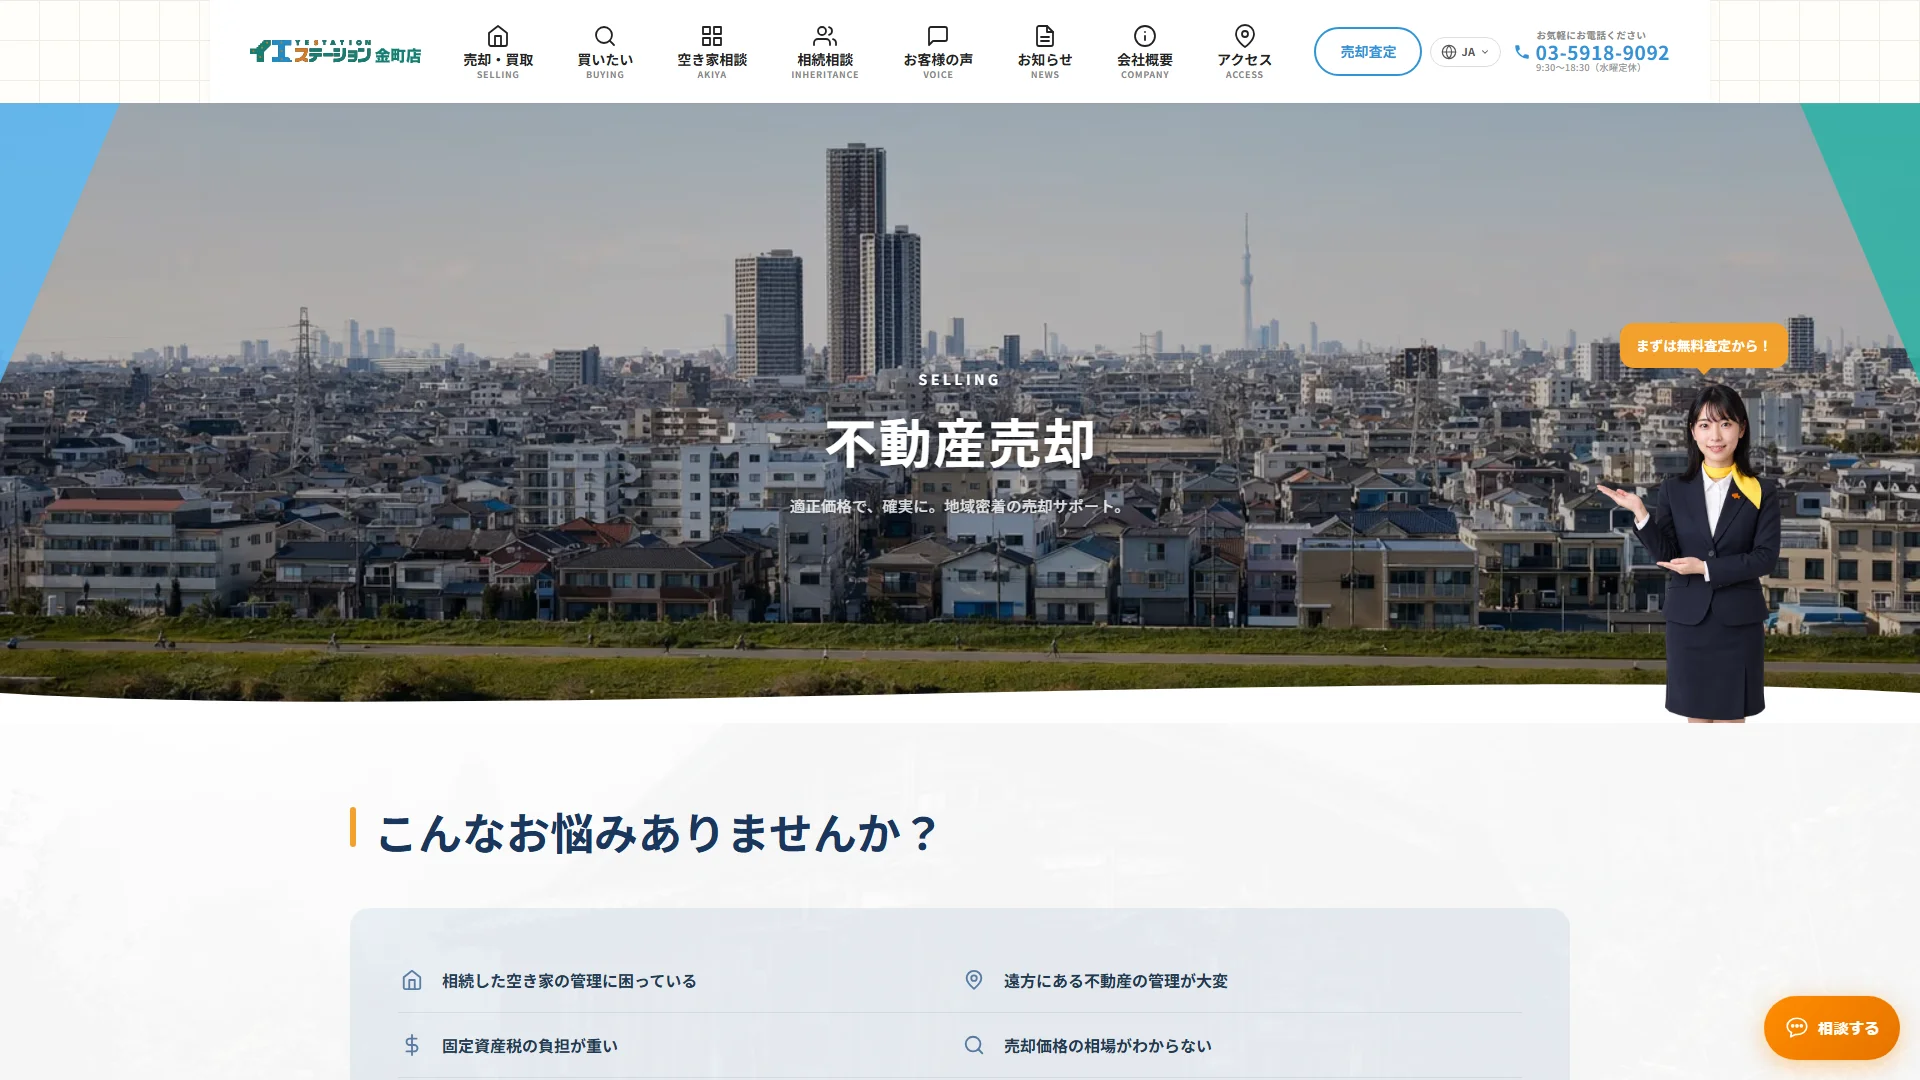Click the まずは無料査定から！ speech bubble
This screenshot has width=1920, height=1080.
1703,346
